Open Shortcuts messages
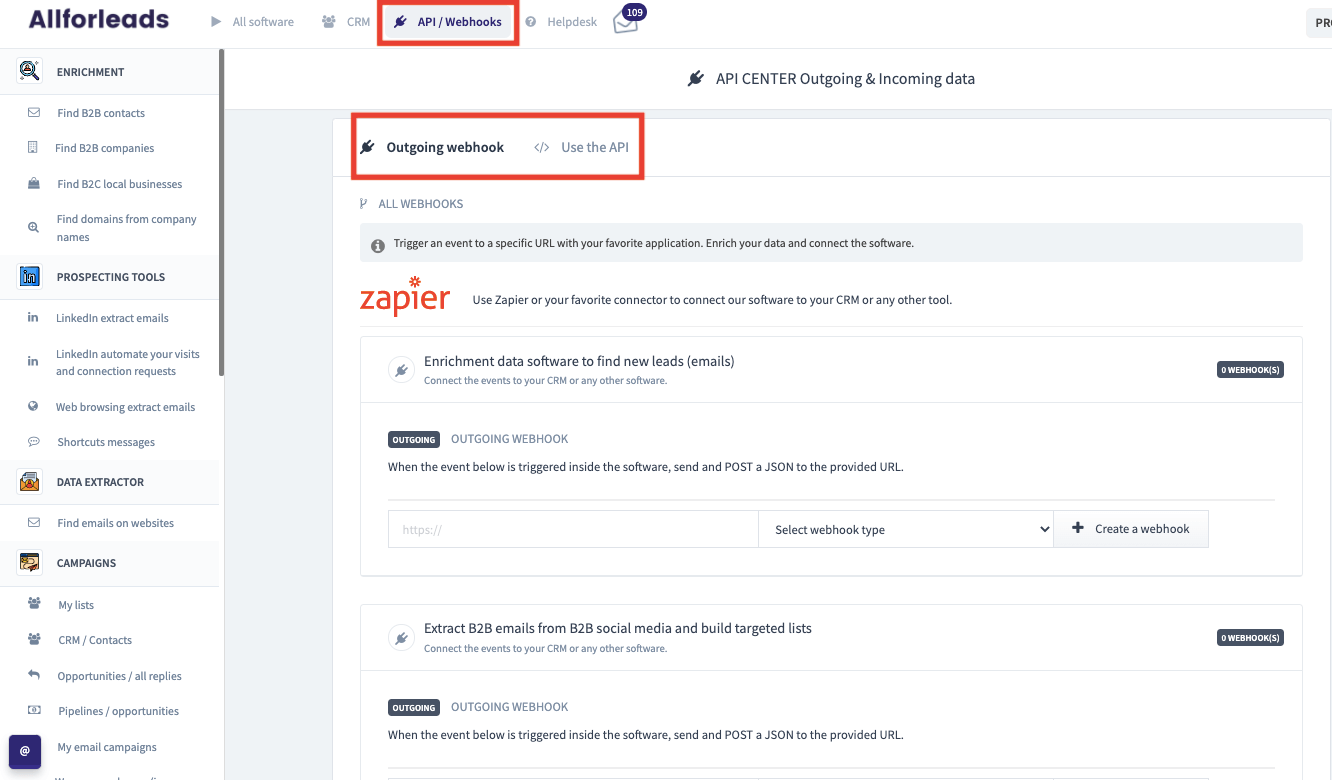This screenshot has width=1332, height=780. (106, 442)
